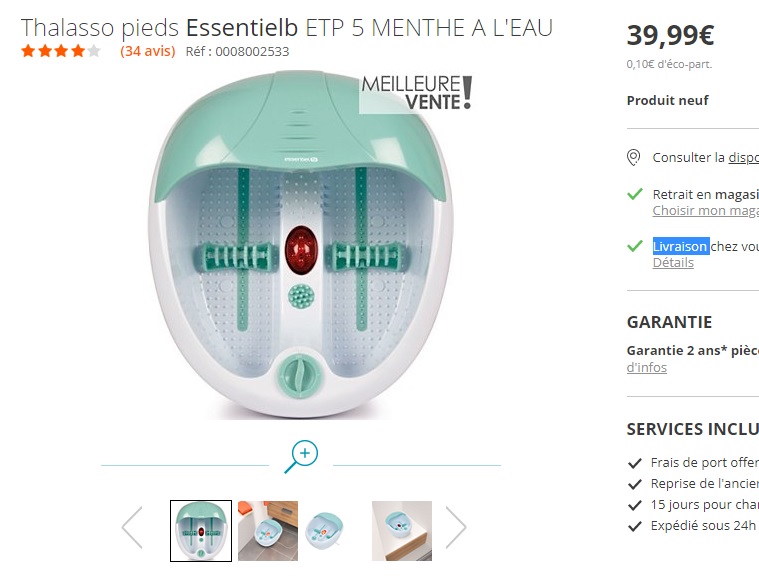The image size is (759, 581).
Task: Click the checkmark beside Expédié sous 24h
Action: pos(634,525)
